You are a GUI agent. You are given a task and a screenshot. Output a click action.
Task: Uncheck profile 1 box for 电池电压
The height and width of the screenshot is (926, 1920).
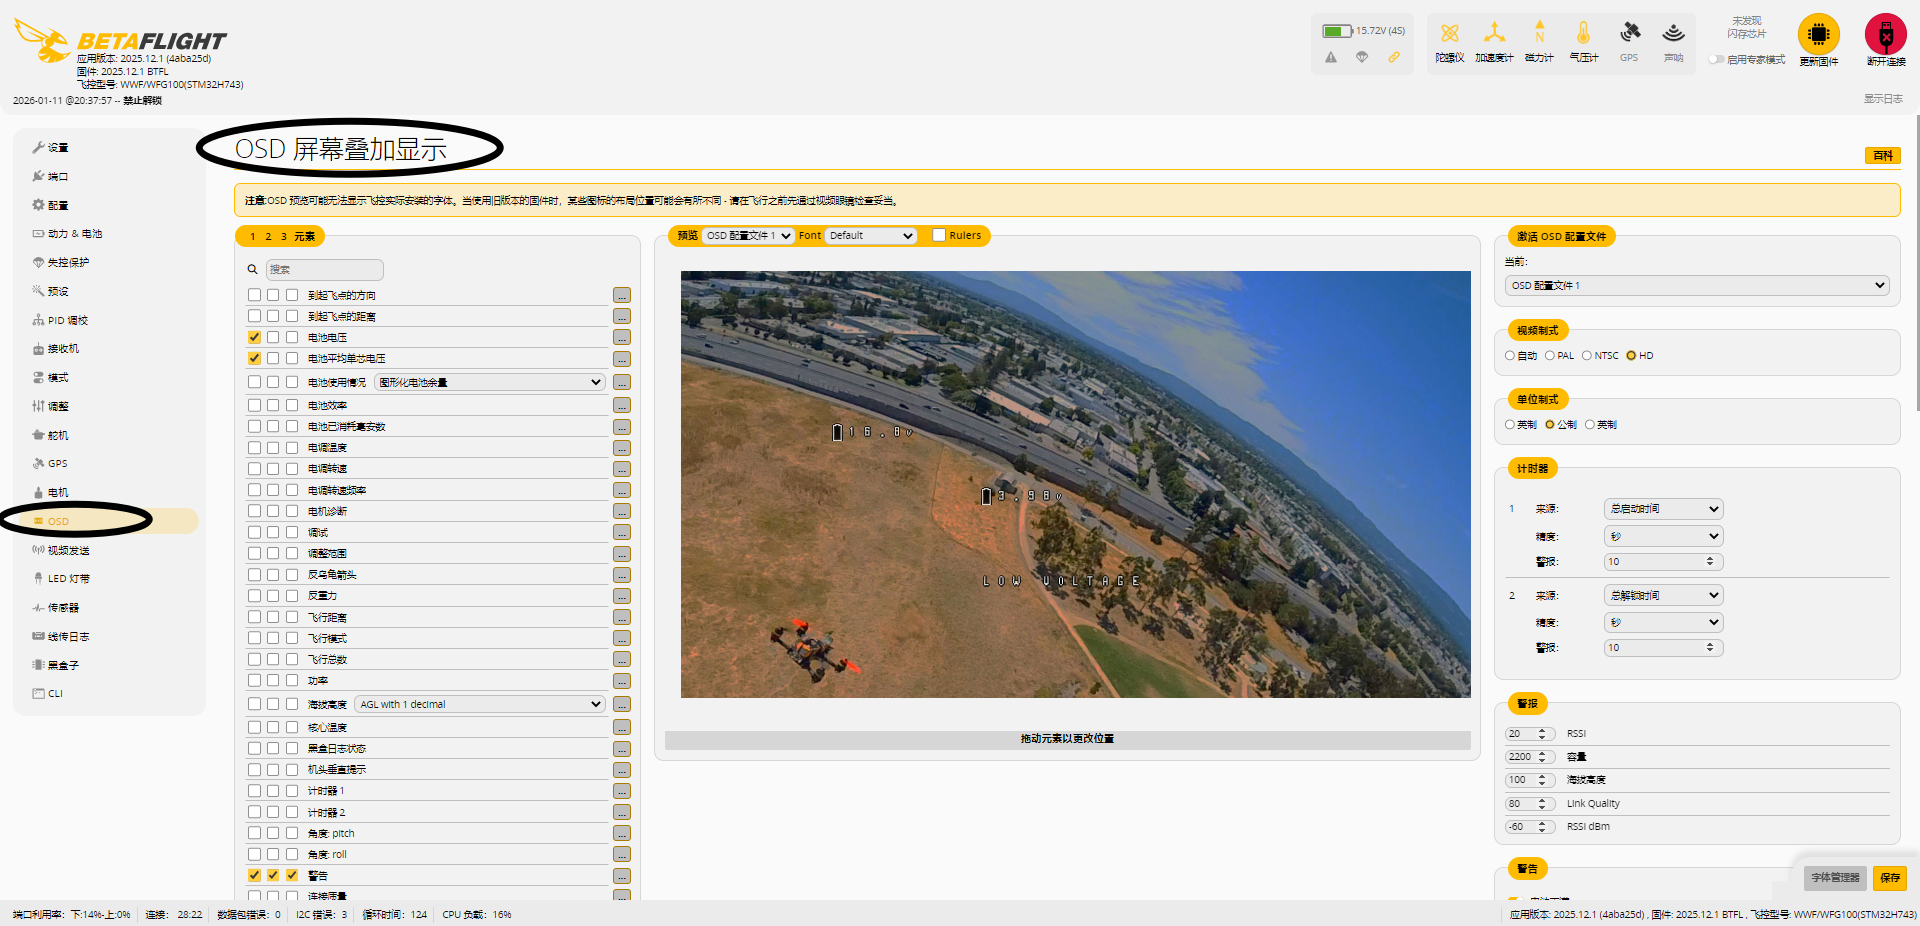(x=254, y=338)
